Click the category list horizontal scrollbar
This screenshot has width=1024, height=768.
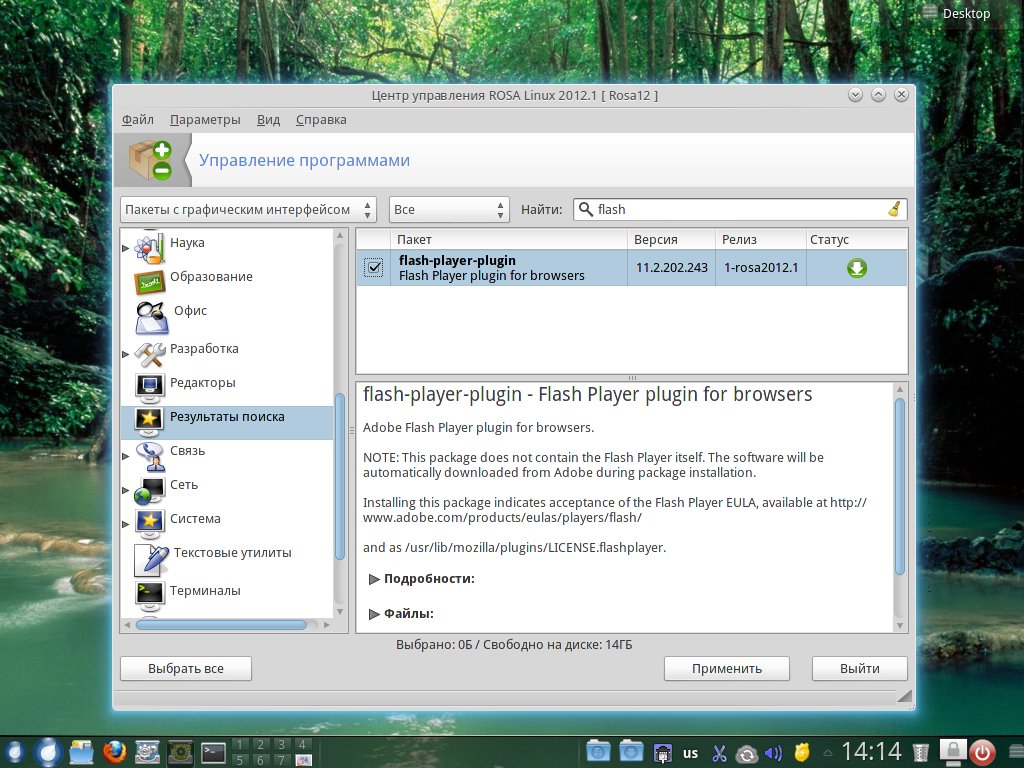[222, 625]
